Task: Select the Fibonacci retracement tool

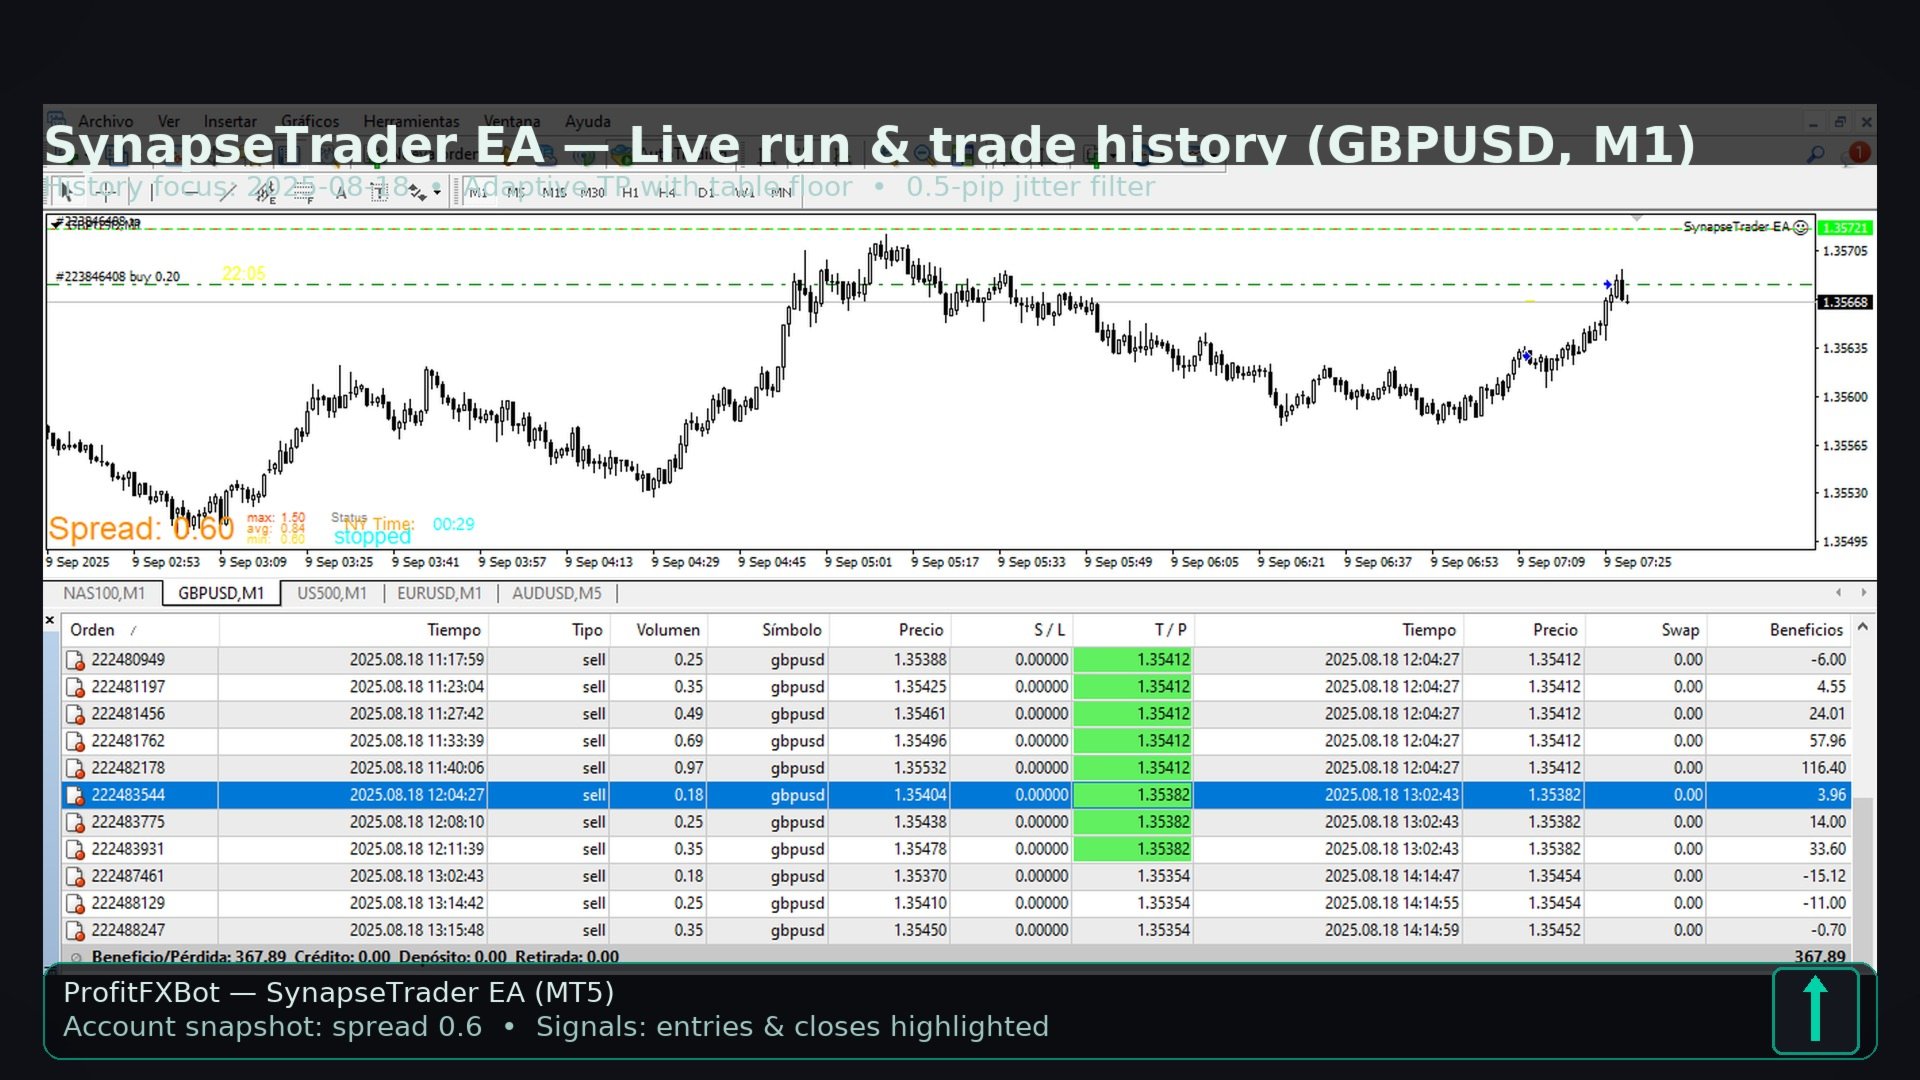Action: (304, 192)
